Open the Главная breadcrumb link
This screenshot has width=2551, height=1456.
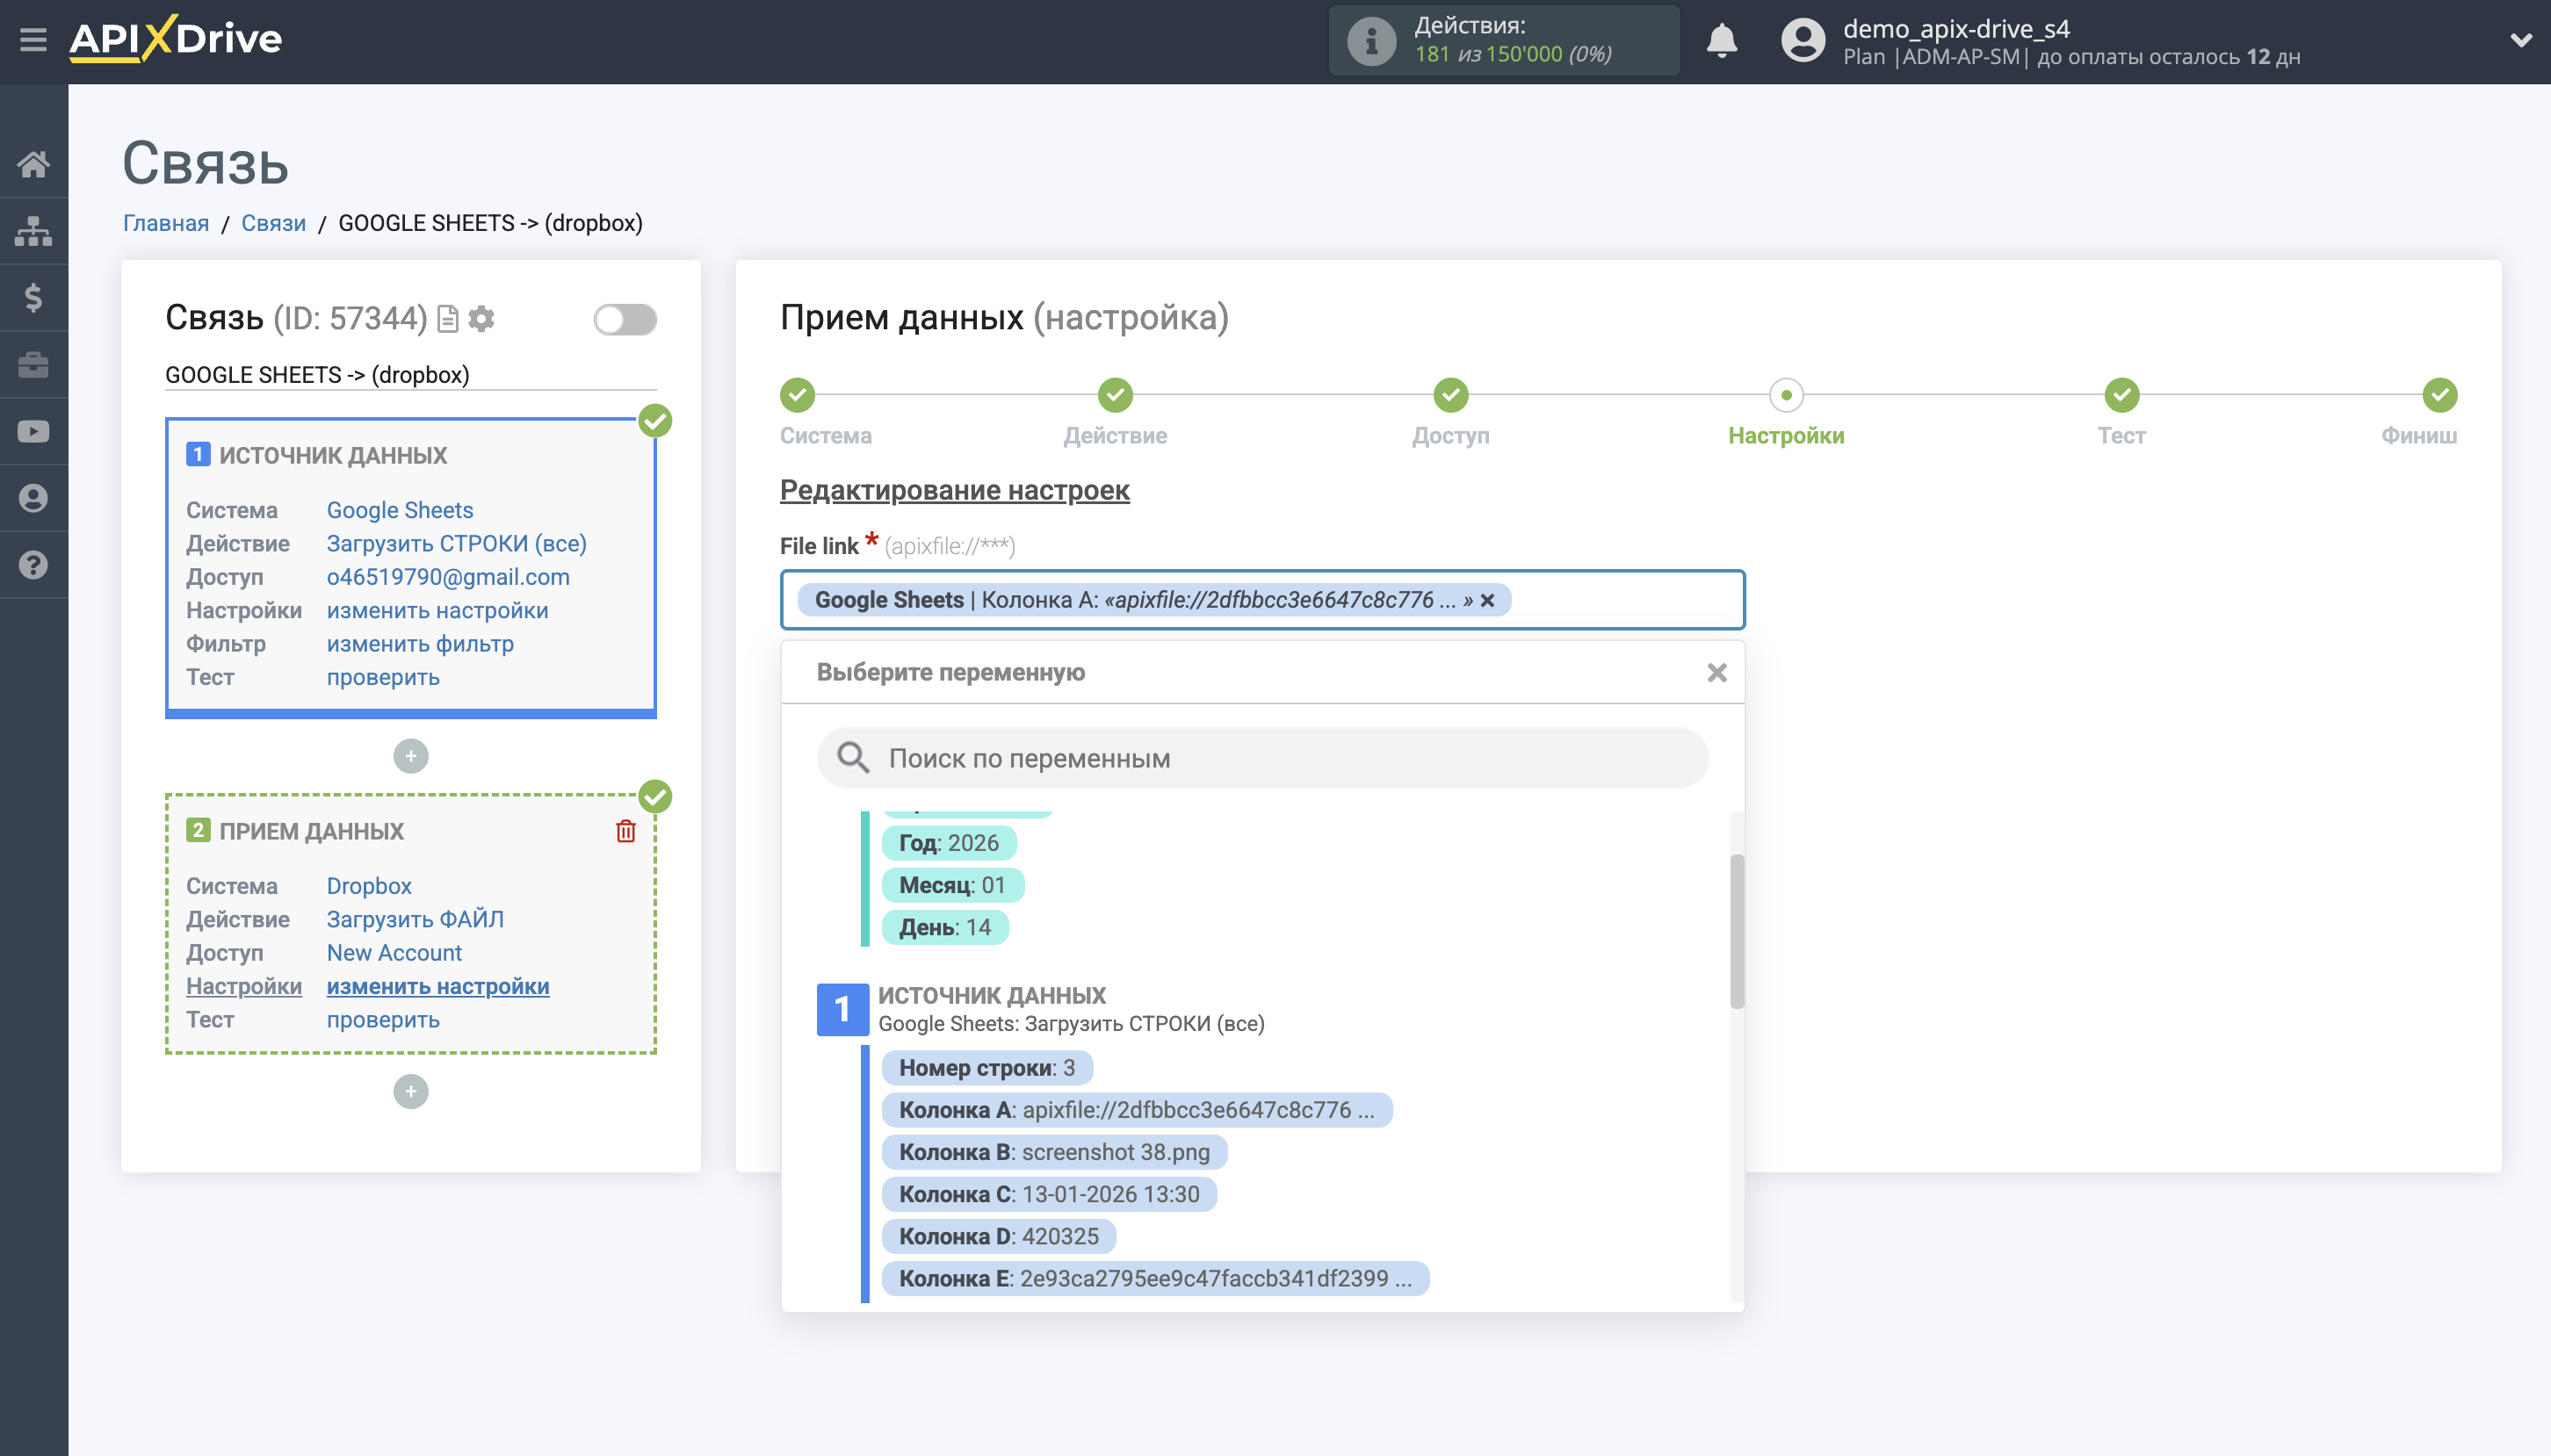tap(166, 223)
